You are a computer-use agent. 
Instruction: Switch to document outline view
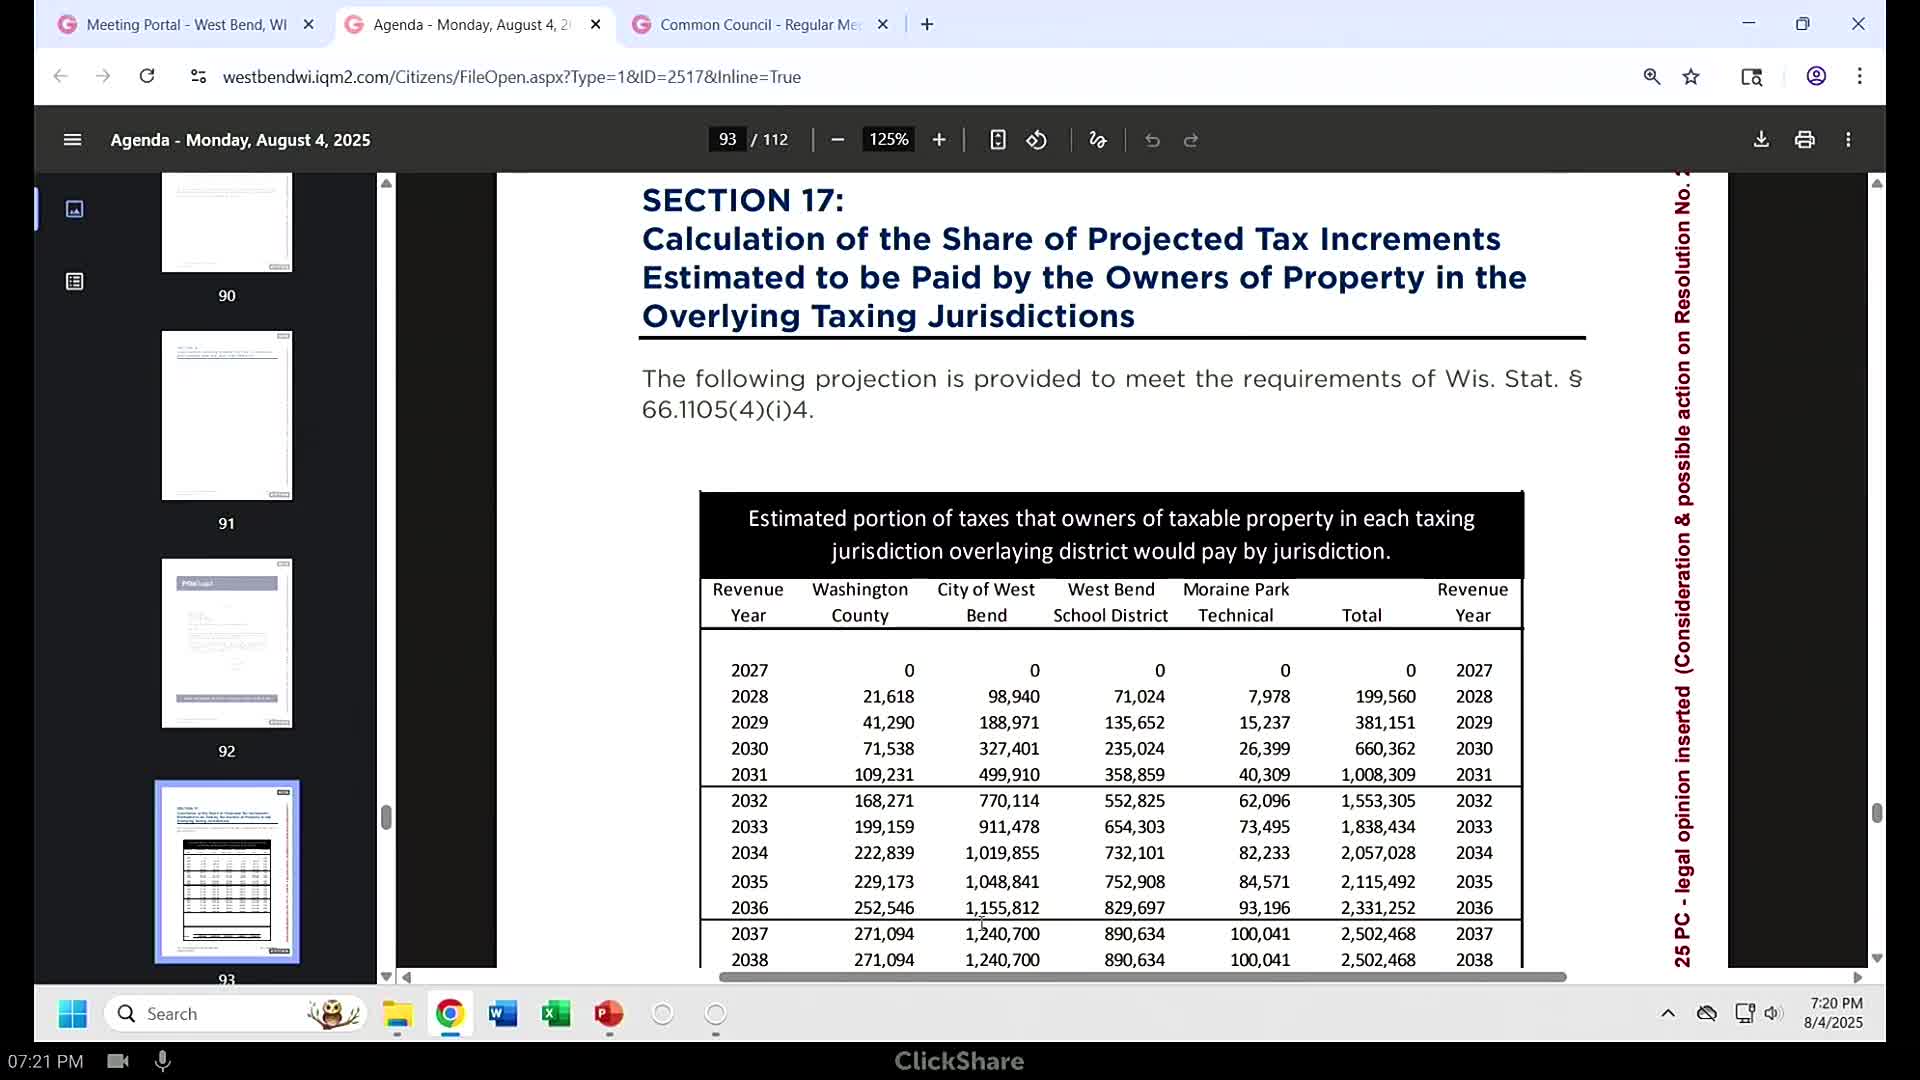click(x=75, y=282)
